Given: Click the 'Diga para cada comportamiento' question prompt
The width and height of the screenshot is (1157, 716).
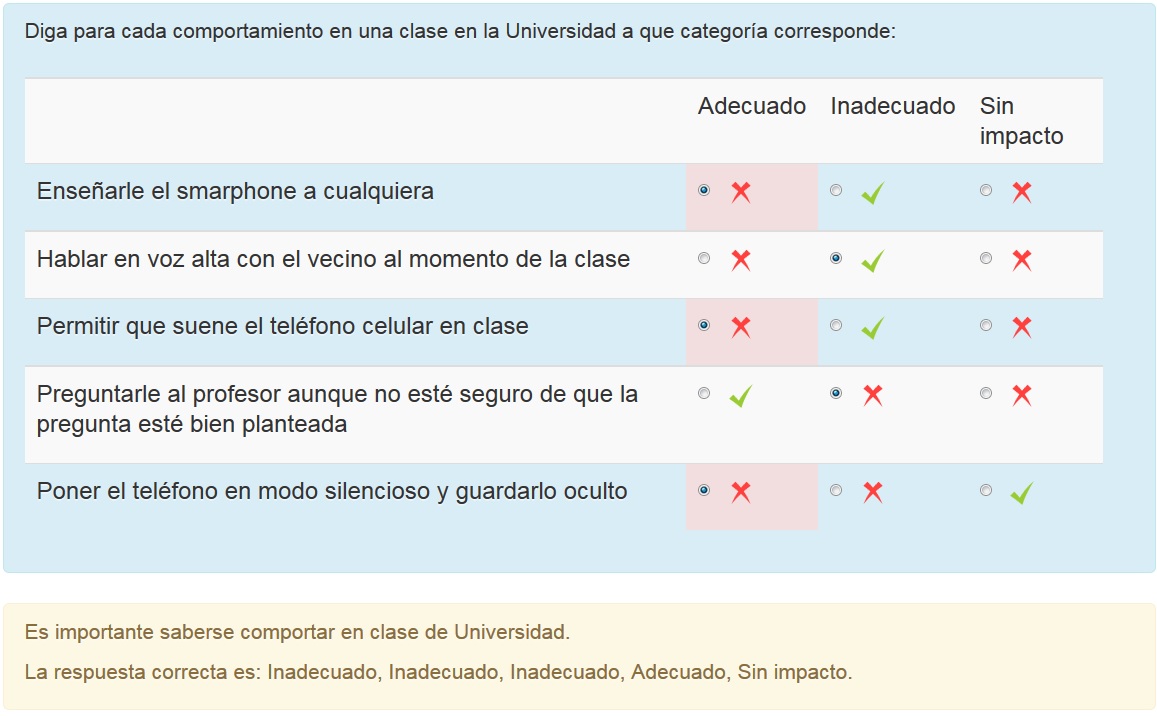Looking at the screenshot, I should [x=460, y=31].
